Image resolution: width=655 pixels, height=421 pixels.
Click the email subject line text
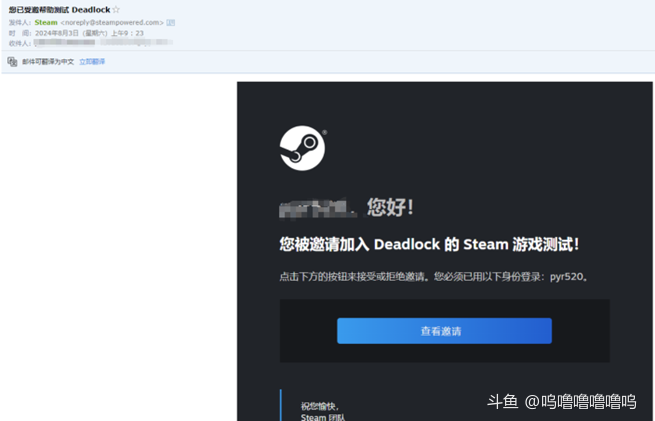58,10
